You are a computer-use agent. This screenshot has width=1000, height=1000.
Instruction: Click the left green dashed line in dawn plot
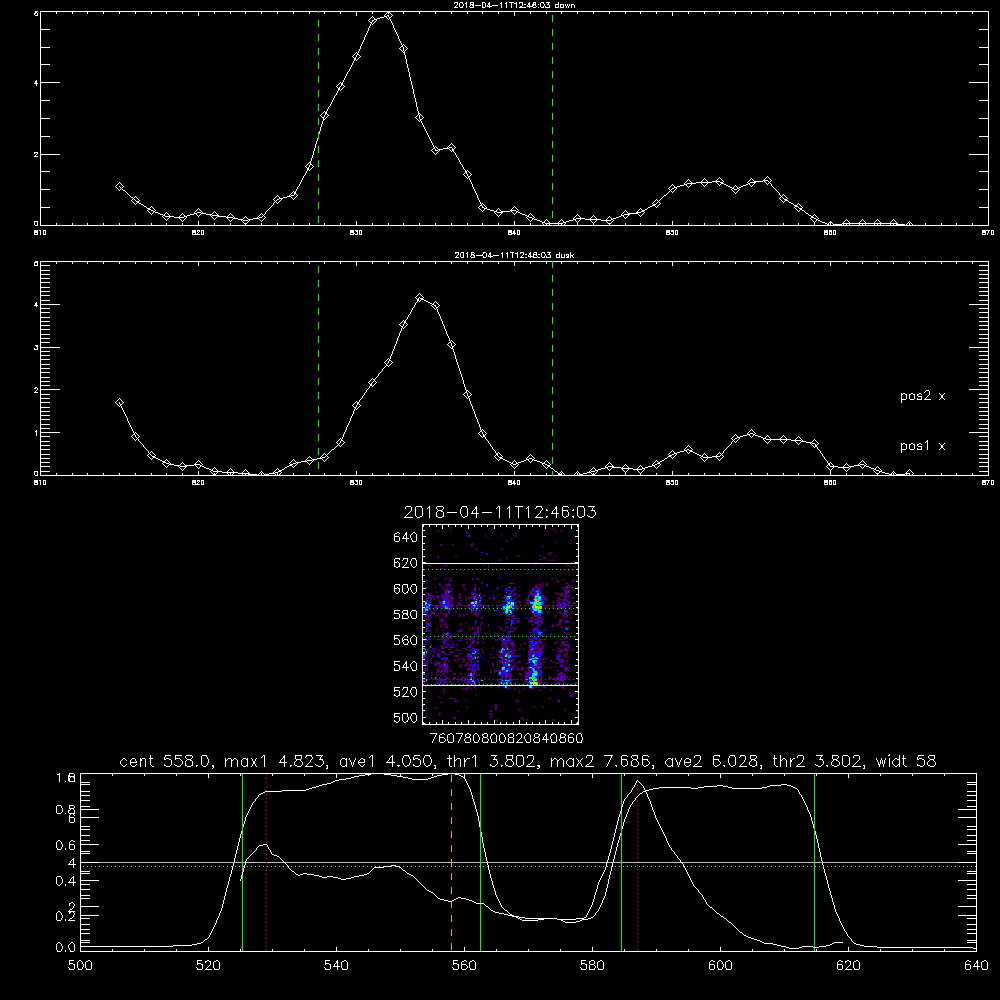318,118
